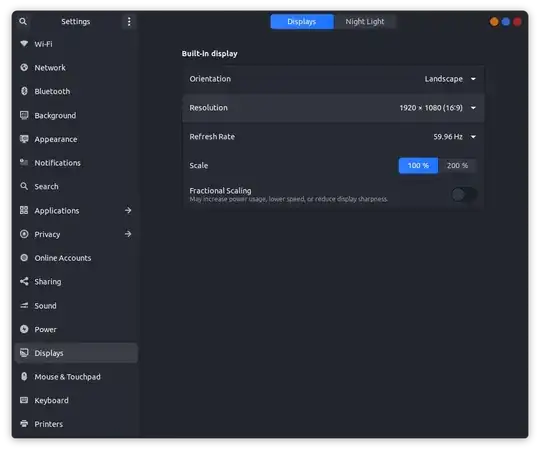
Task: Click the Mouse & Touchpad icon
Action: 24,376
